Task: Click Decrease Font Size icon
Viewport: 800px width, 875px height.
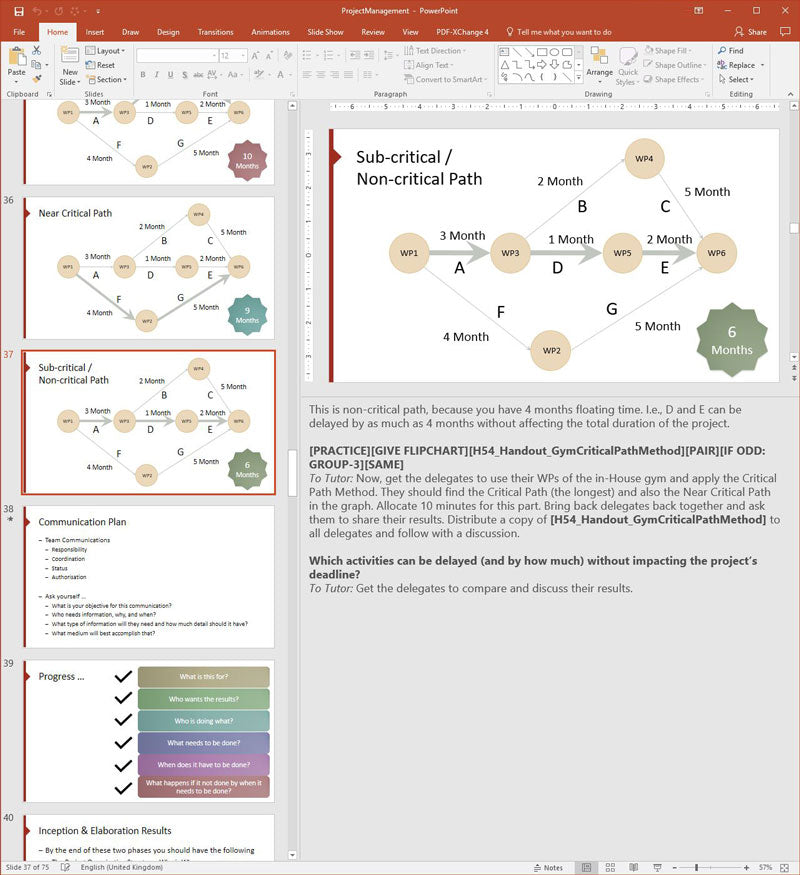Action: [269, 56]
